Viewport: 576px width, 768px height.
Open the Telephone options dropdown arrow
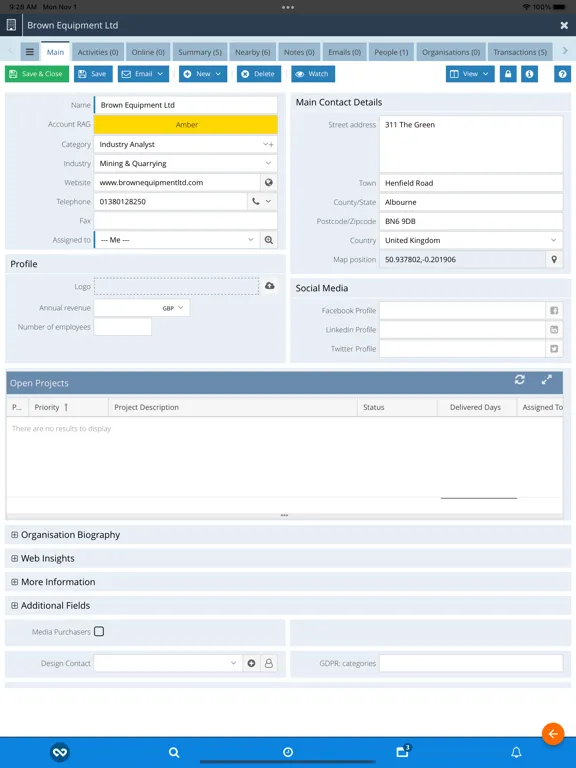[x=269, y=201]
